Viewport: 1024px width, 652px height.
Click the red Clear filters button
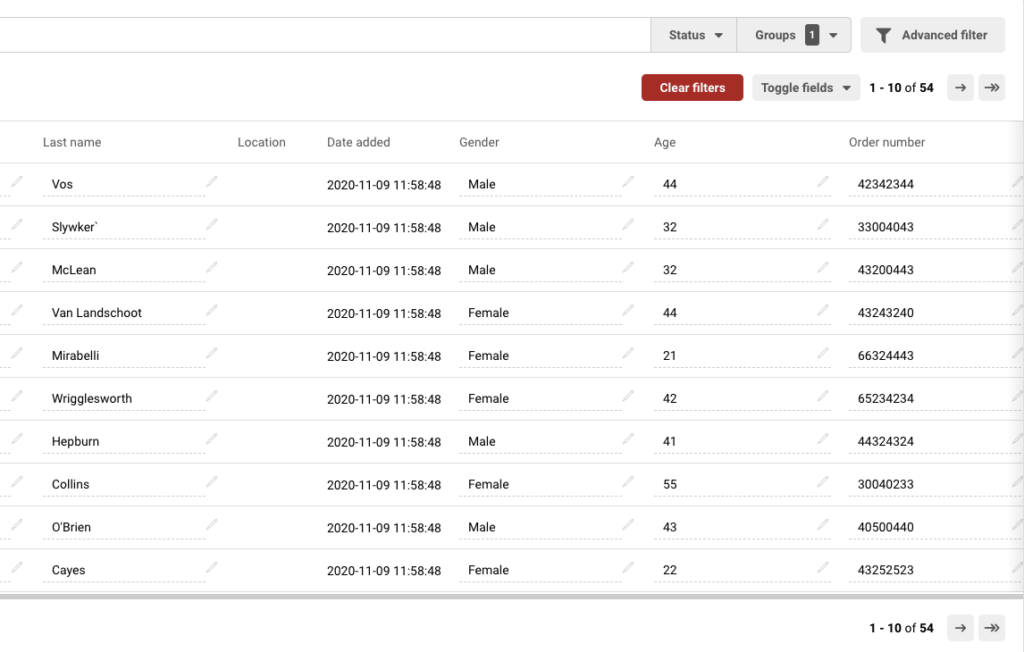coord(692,88)
